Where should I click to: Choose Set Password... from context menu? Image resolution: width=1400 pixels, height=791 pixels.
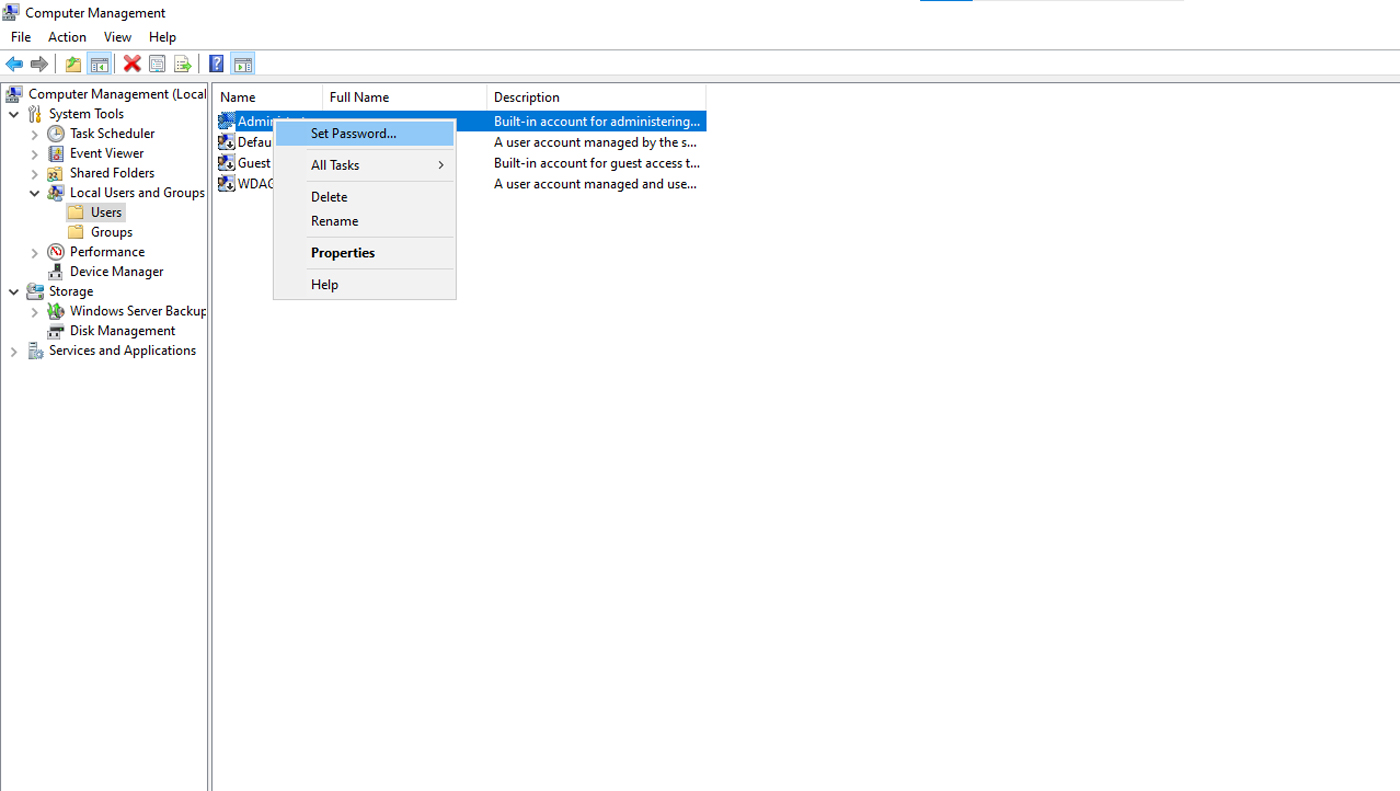tap(353, 133)
